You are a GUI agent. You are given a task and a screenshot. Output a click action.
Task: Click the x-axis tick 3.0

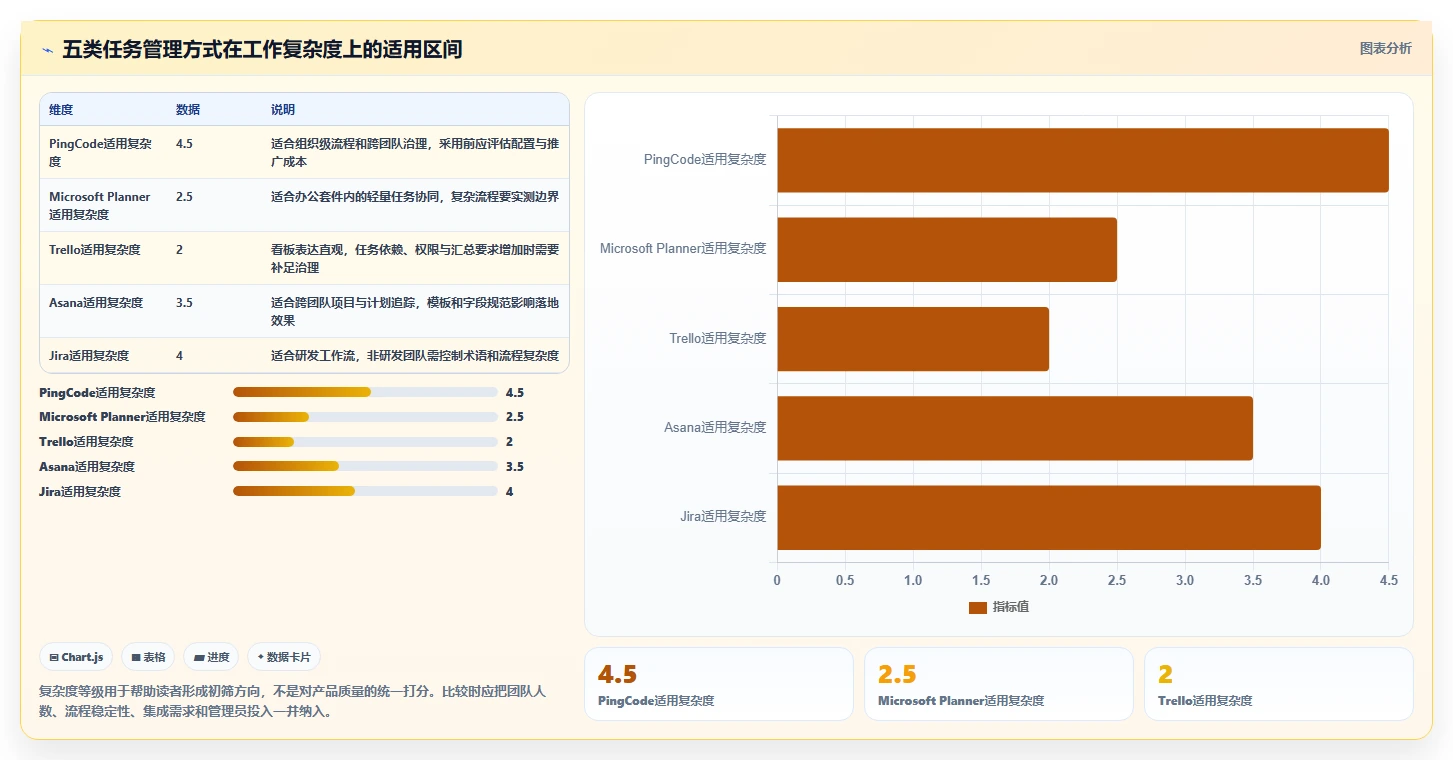click(x=1185, y=581)
